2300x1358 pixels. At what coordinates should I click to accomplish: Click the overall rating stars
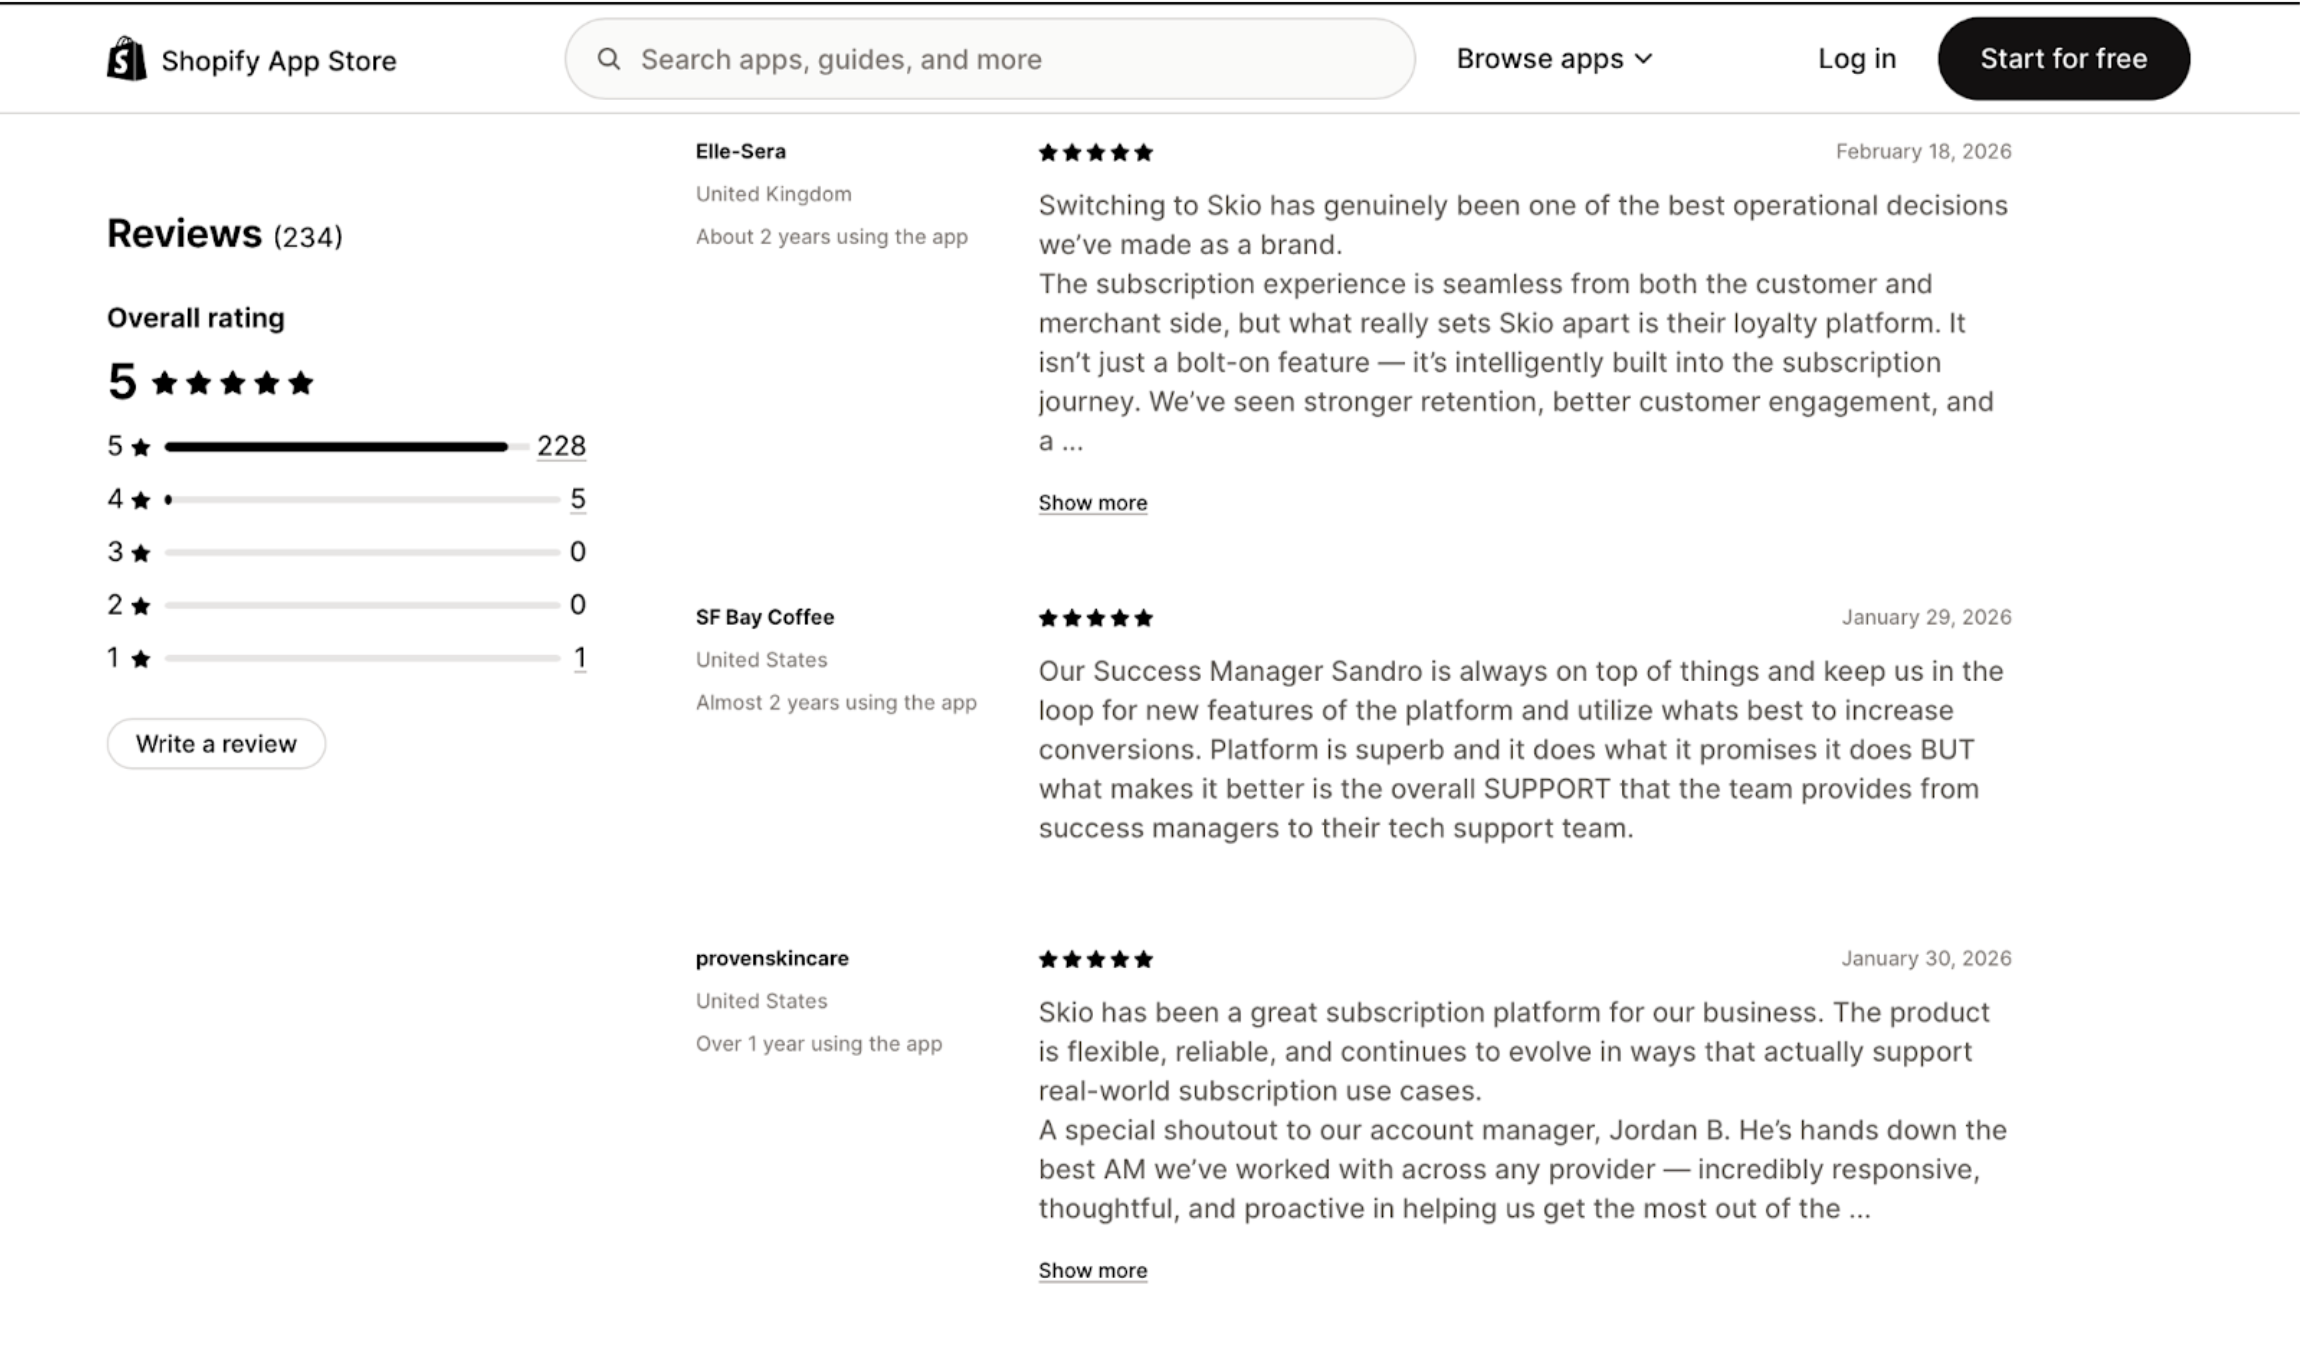(x=233, y=383)
